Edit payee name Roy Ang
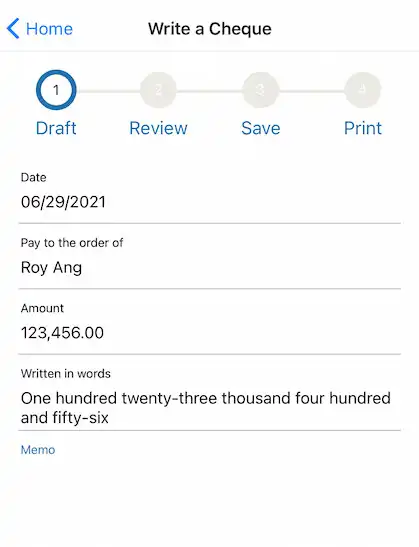 coord(209,268)
